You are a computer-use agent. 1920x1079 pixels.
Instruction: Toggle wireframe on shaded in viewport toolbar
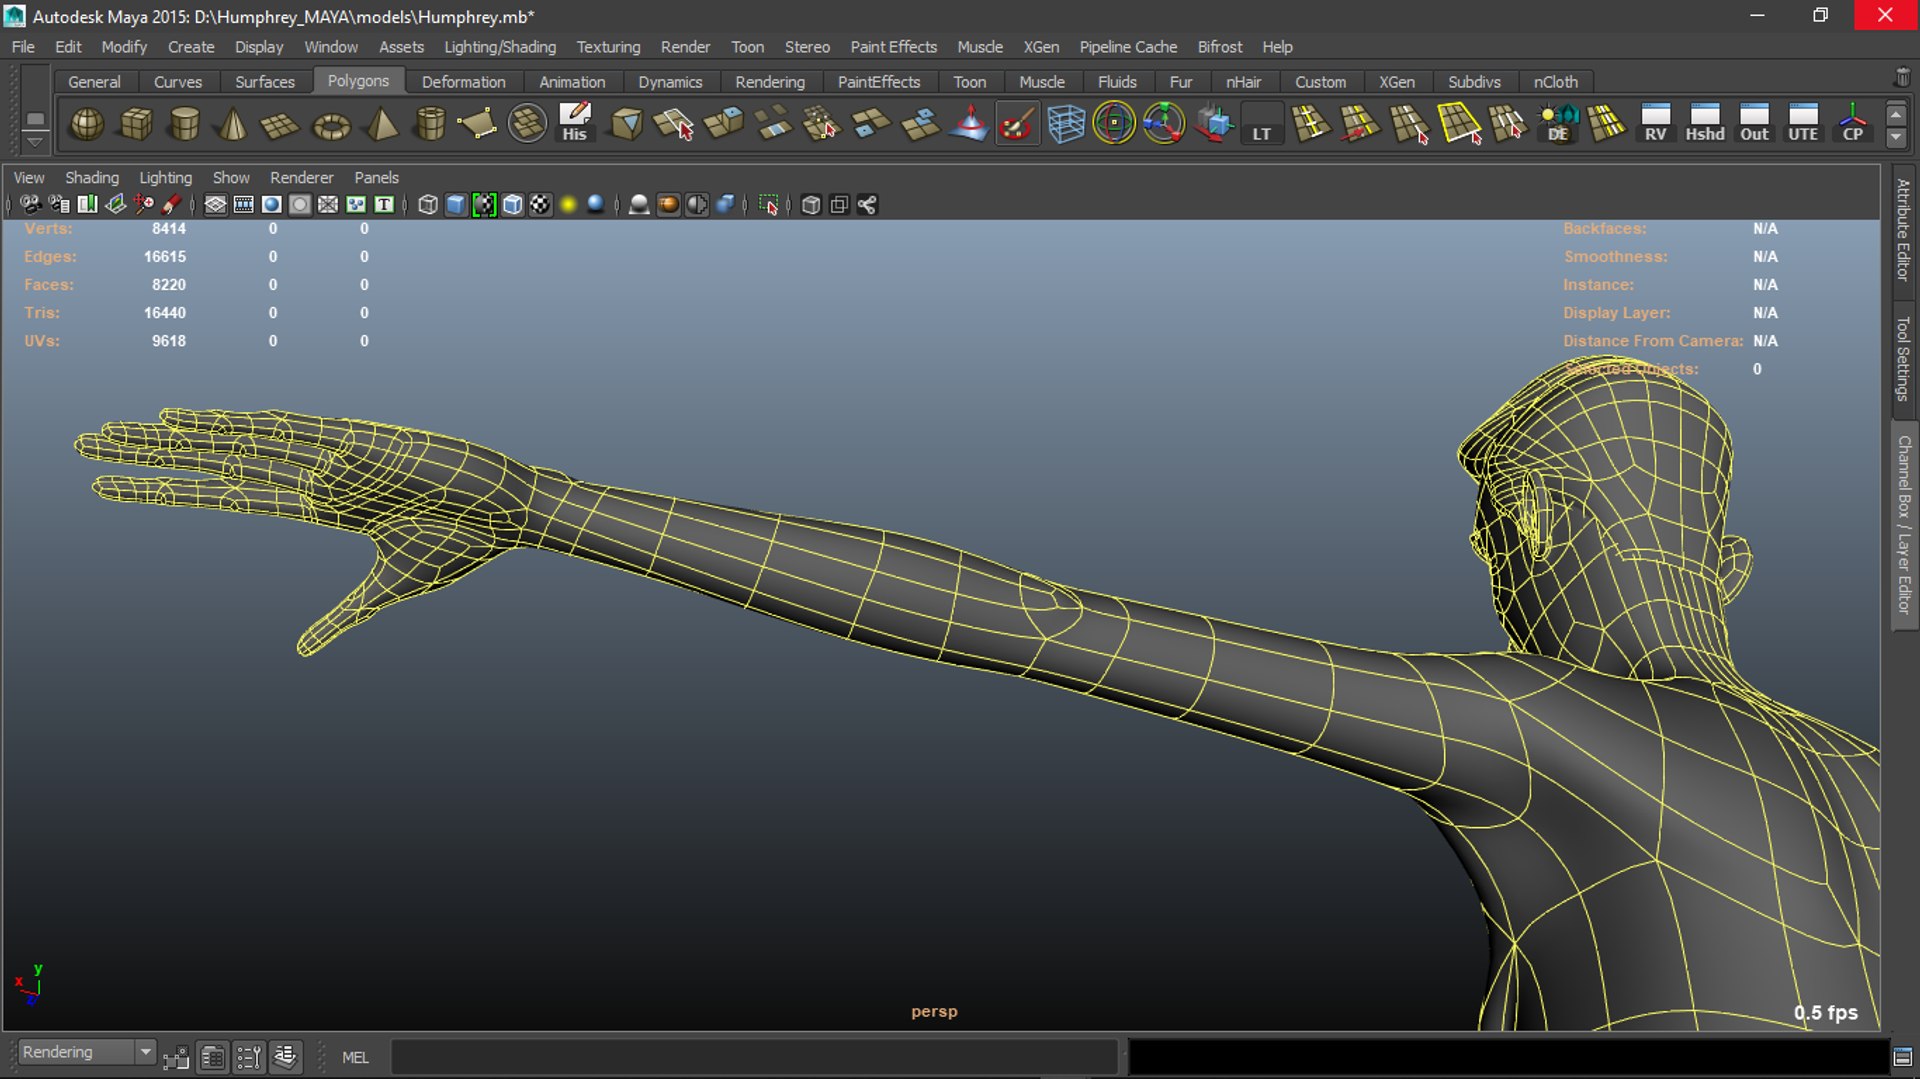[512, 205]
